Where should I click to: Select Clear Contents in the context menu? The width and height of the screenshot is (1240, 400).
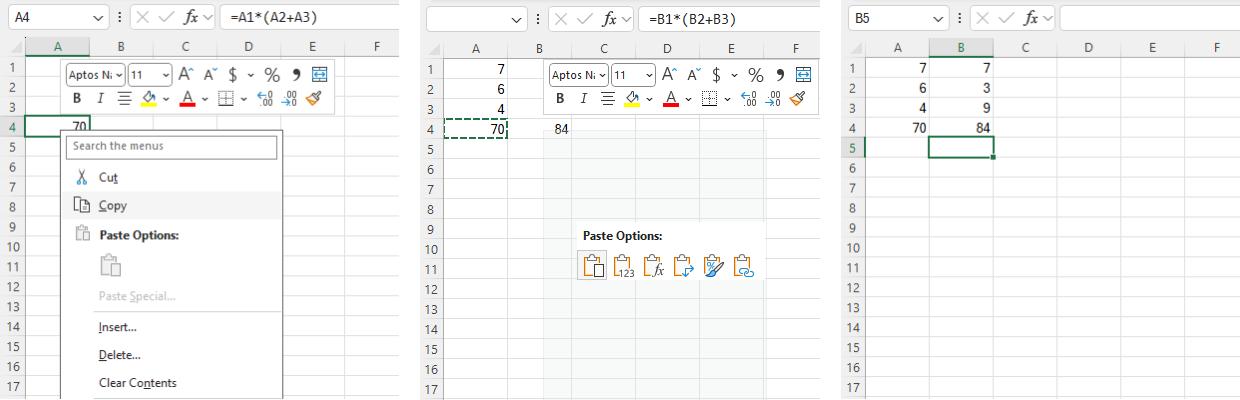tap(137, 382)
